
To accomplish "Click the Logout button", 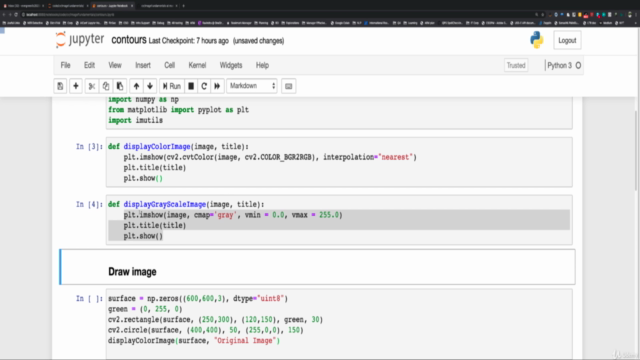I will point(567,40).
